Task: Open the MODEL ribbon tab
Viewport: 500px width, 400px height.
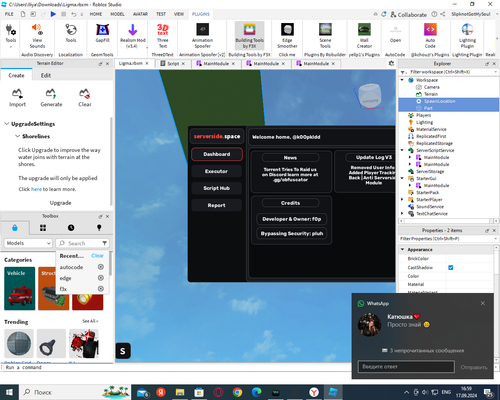Action: (x=117, y=14)
